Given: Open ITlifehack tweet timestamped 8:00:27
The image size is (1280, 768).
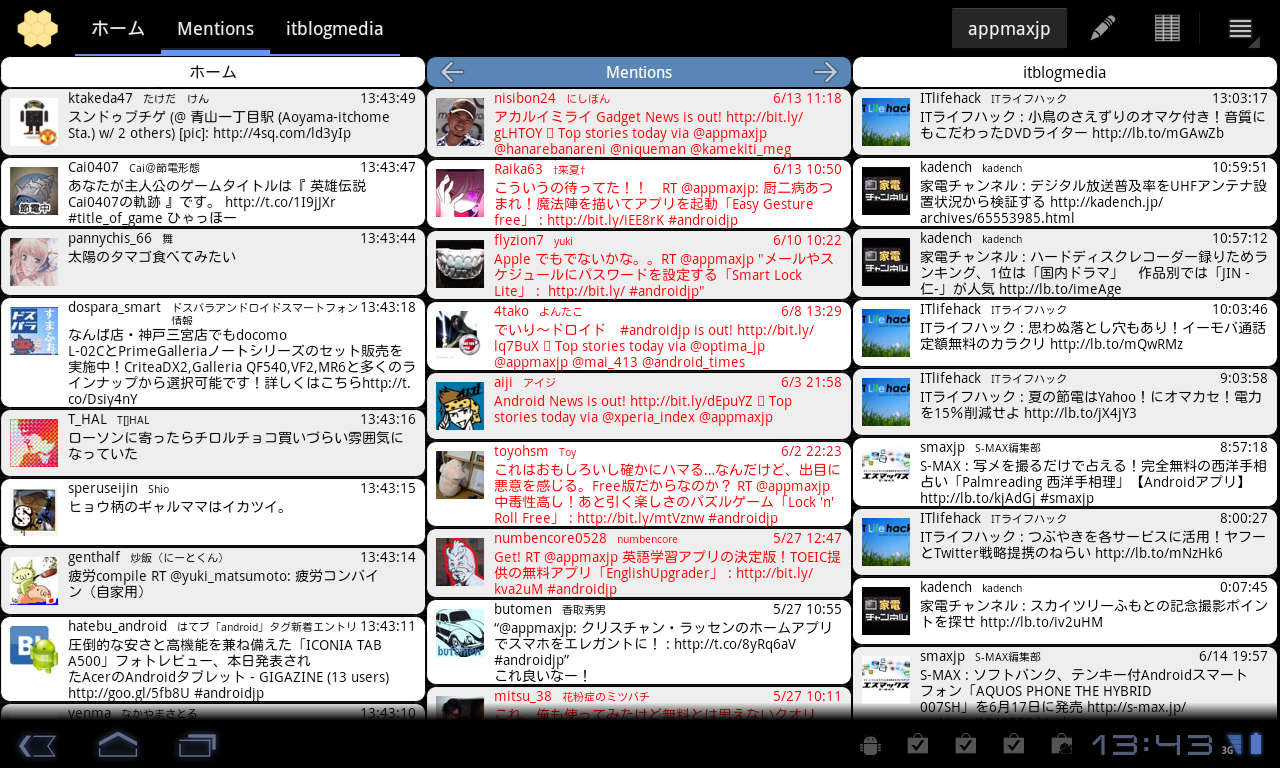Looking at the screenshot, I should pyautogui.click(x=1065, y=542).
